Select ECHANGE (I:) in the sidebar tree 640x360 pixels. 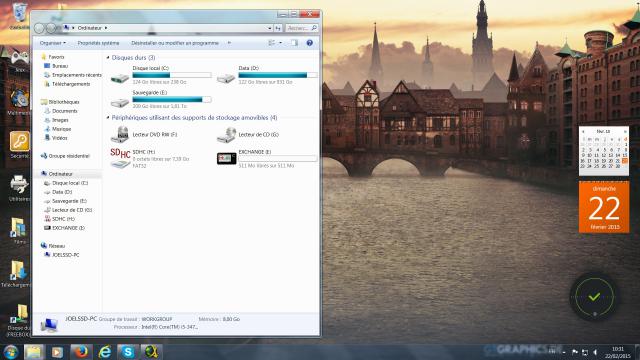coord(68,228)
